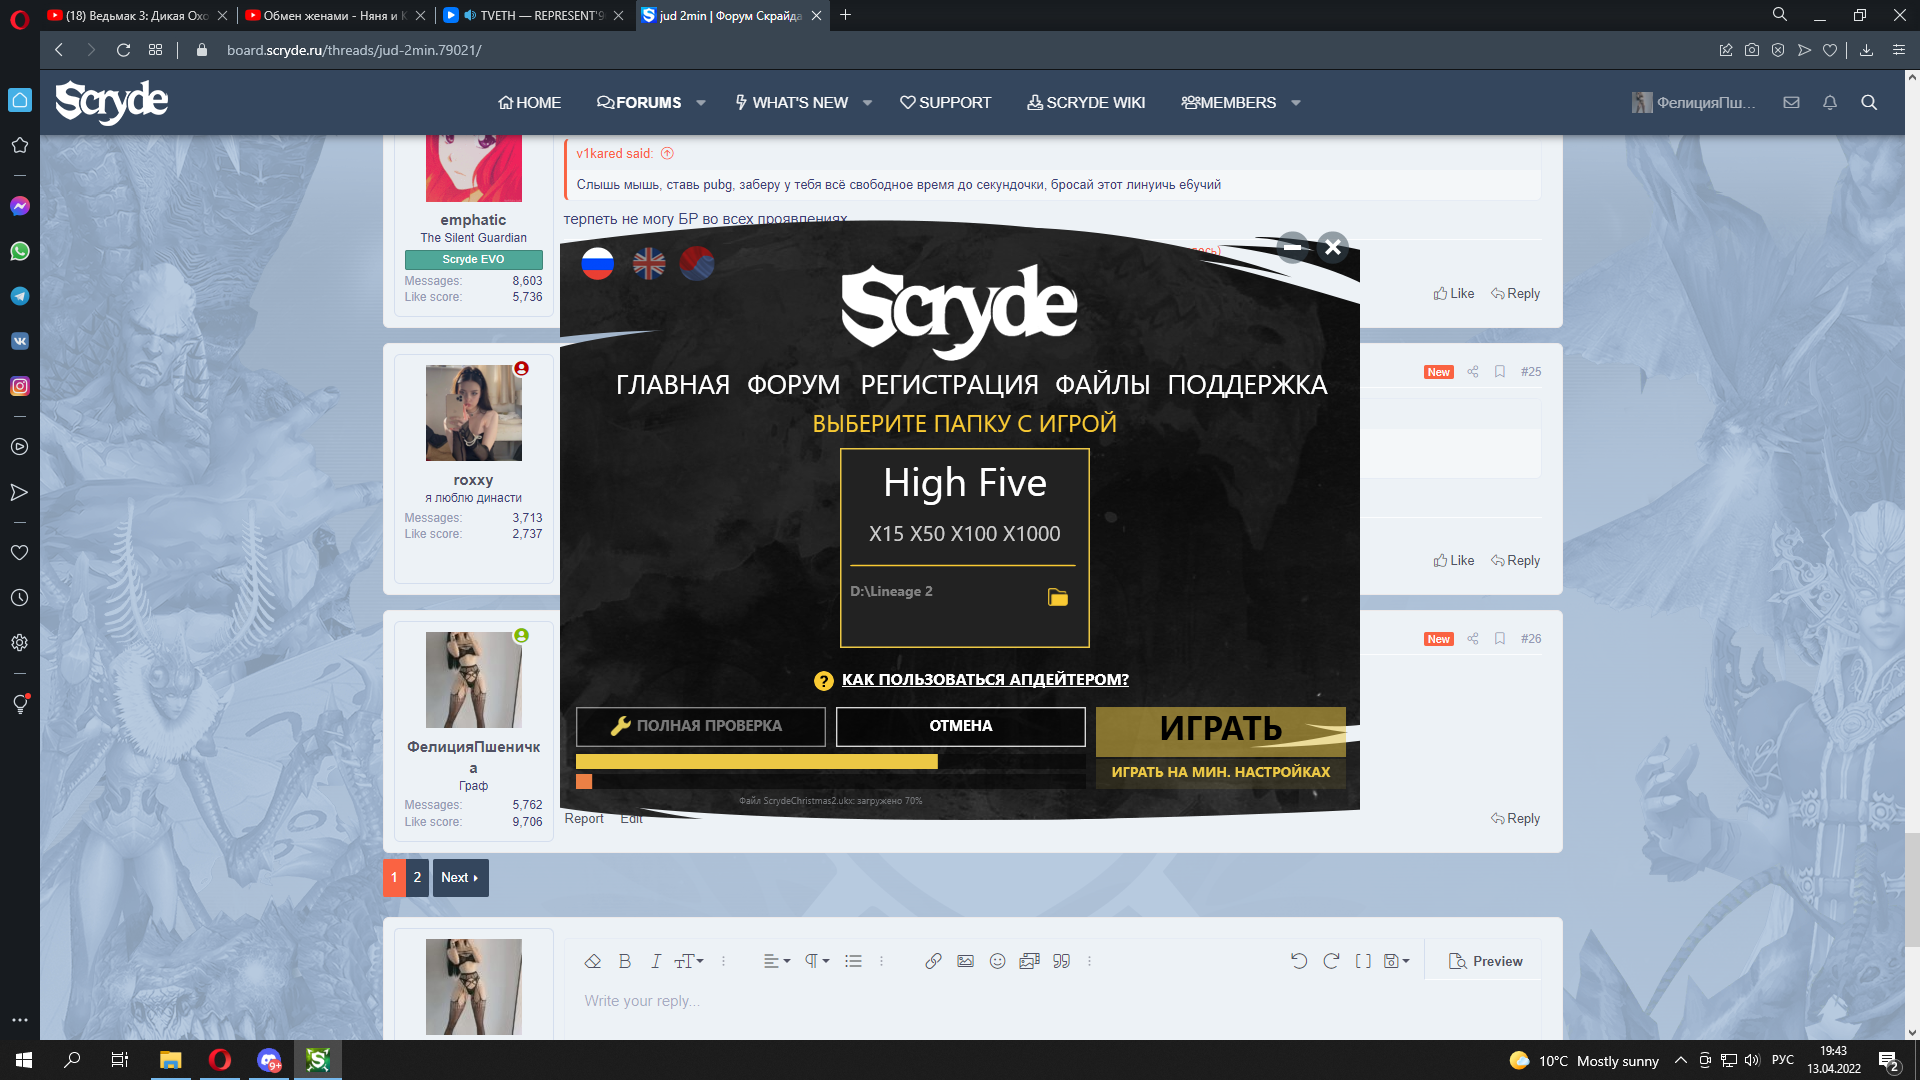Screen dimensions: 1920x1080
Task: Click the yellow download progress bar
Action: point(757,761)
